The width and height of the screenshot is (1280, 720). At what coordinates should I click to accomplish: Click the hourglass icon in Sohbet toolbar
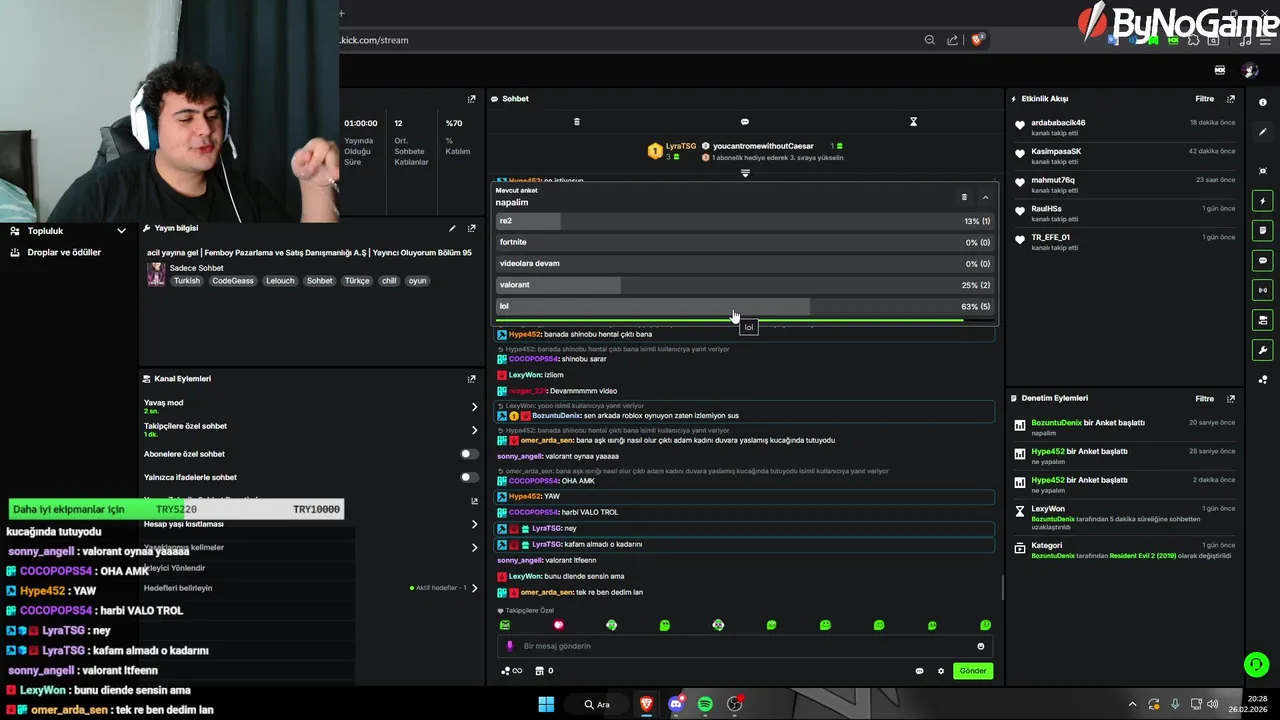(x=913, y=122)
